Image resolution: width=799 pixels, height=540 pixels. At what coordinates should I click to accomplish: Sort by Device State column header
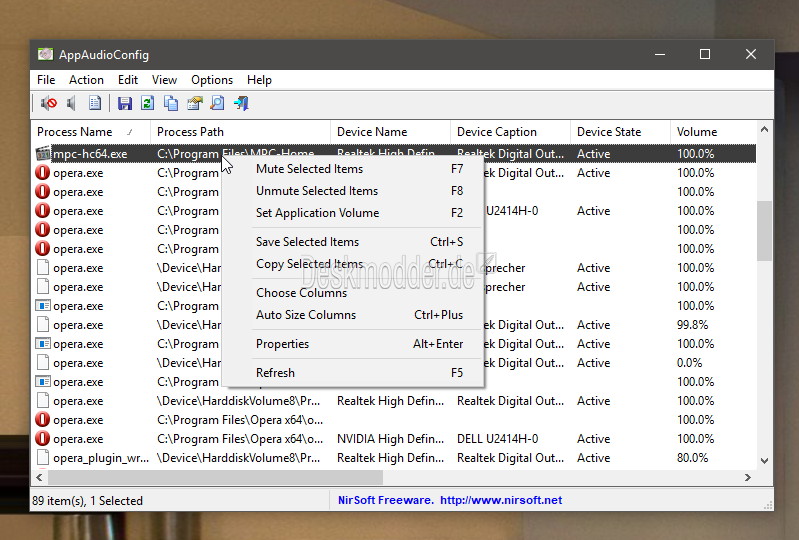620,132
